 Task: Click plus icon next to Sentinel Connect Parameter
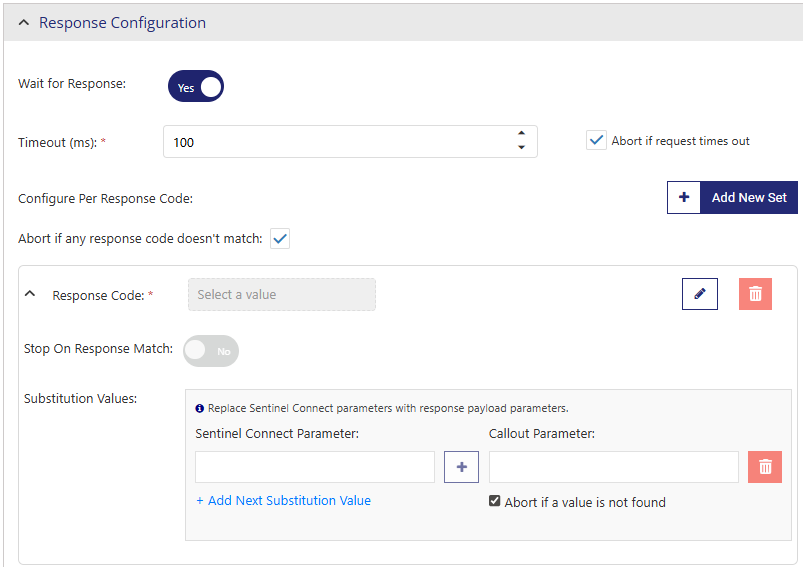coord(461,467)
